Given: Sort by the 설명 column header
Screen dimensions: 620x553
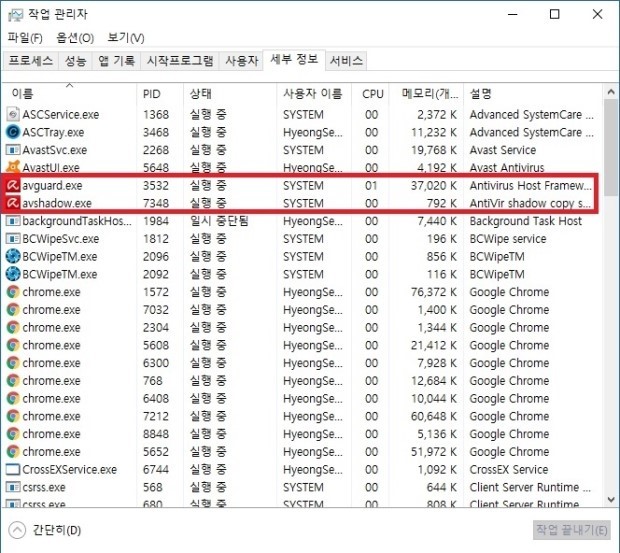Looking at the screenshot, I should point(532,94).
